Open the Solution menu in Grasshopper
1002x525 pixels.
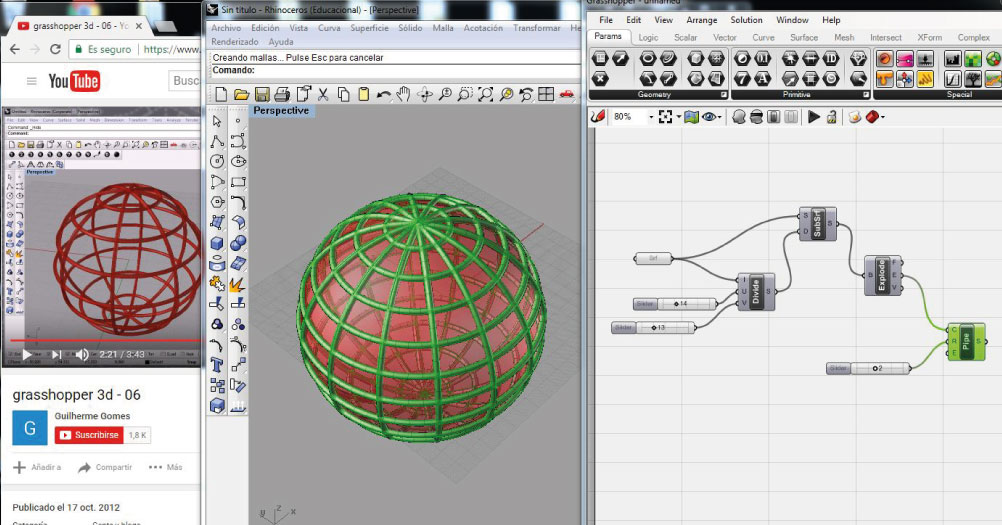point(746,20)
